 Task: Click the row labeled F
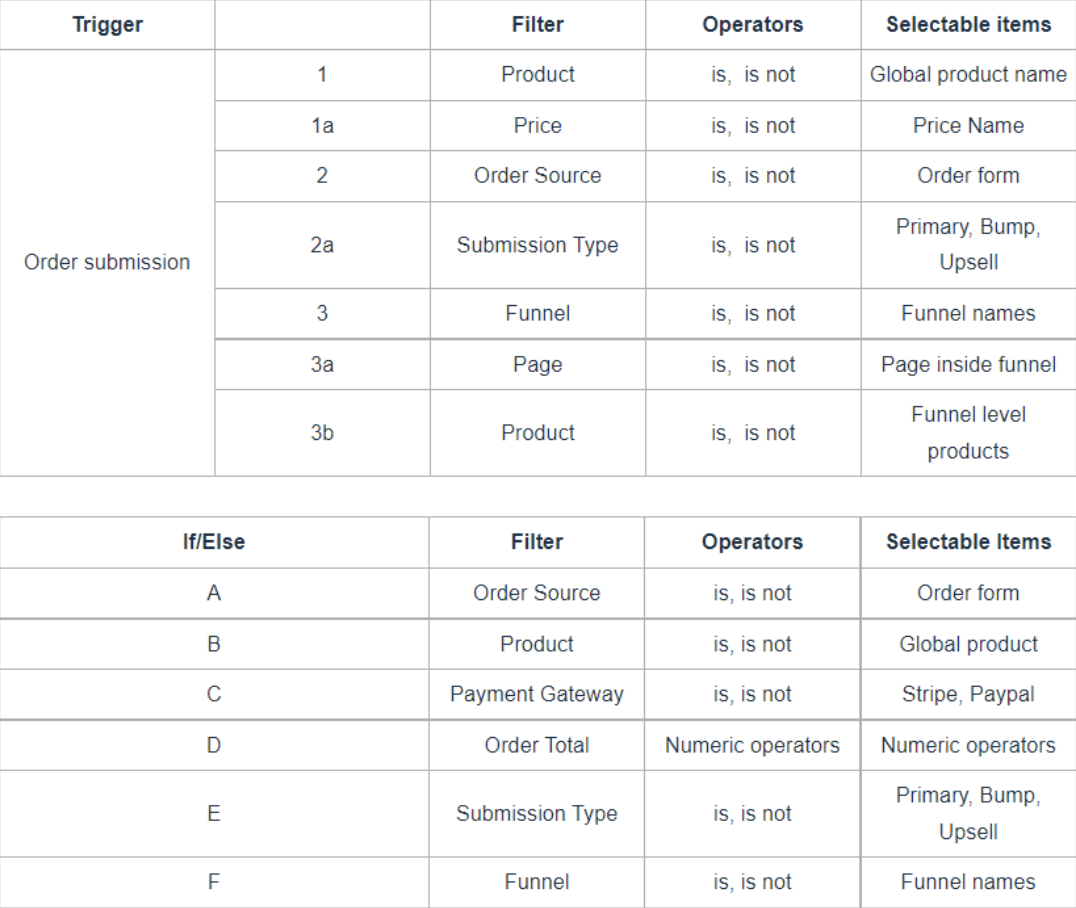coord(214,882)
